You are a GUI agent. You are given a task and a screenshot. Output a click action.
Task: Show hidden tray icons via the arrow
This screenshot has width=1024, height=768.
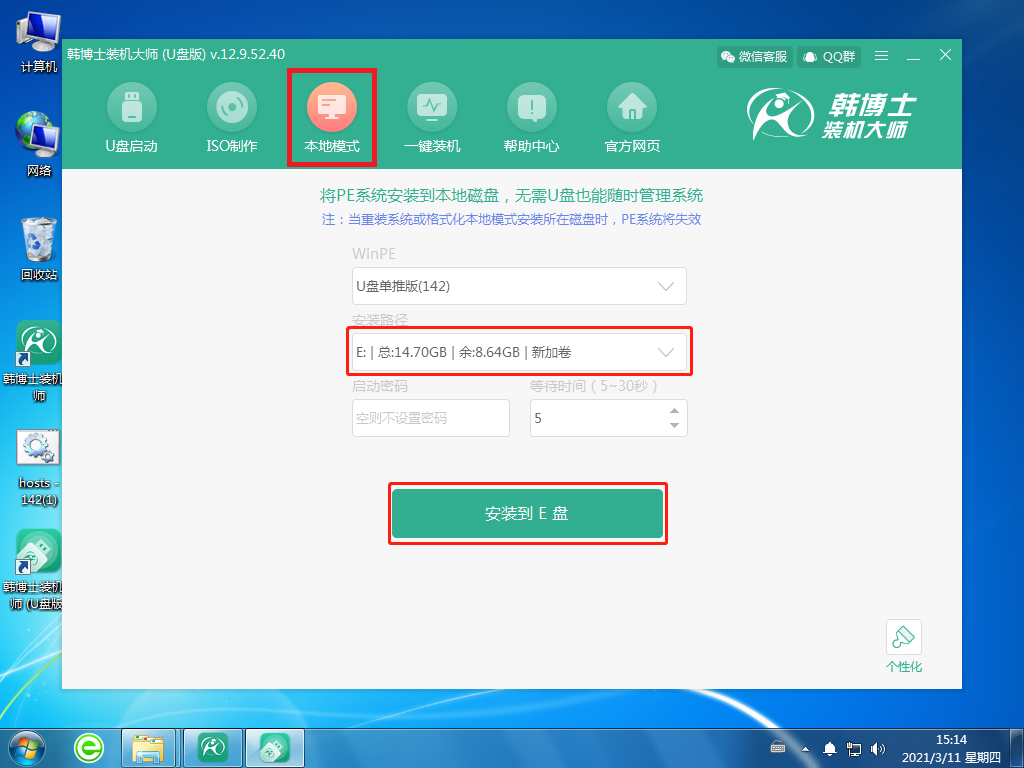coord(806,747)
